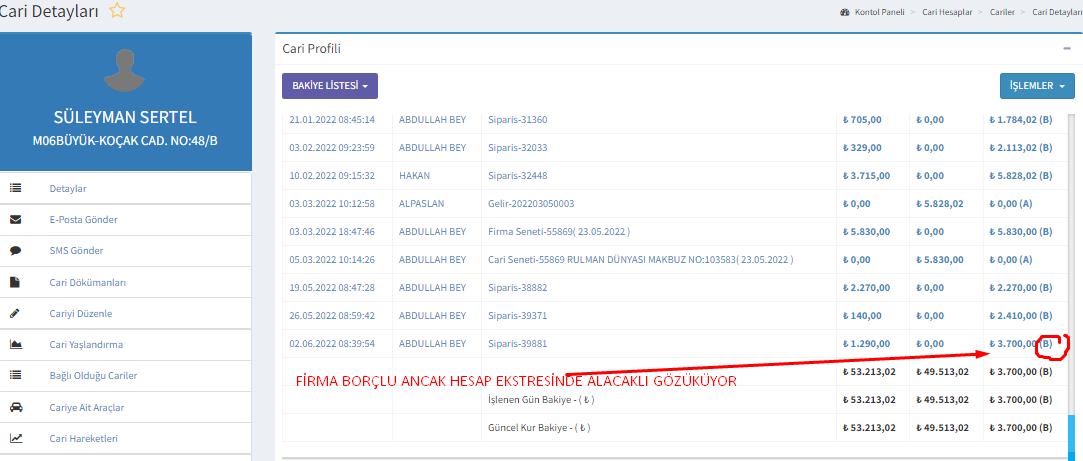The width and height of the screenshot is (1083, 461).
Task: Click the pencil icon for Cariyi Düzenle
Action: coord(15,313)
